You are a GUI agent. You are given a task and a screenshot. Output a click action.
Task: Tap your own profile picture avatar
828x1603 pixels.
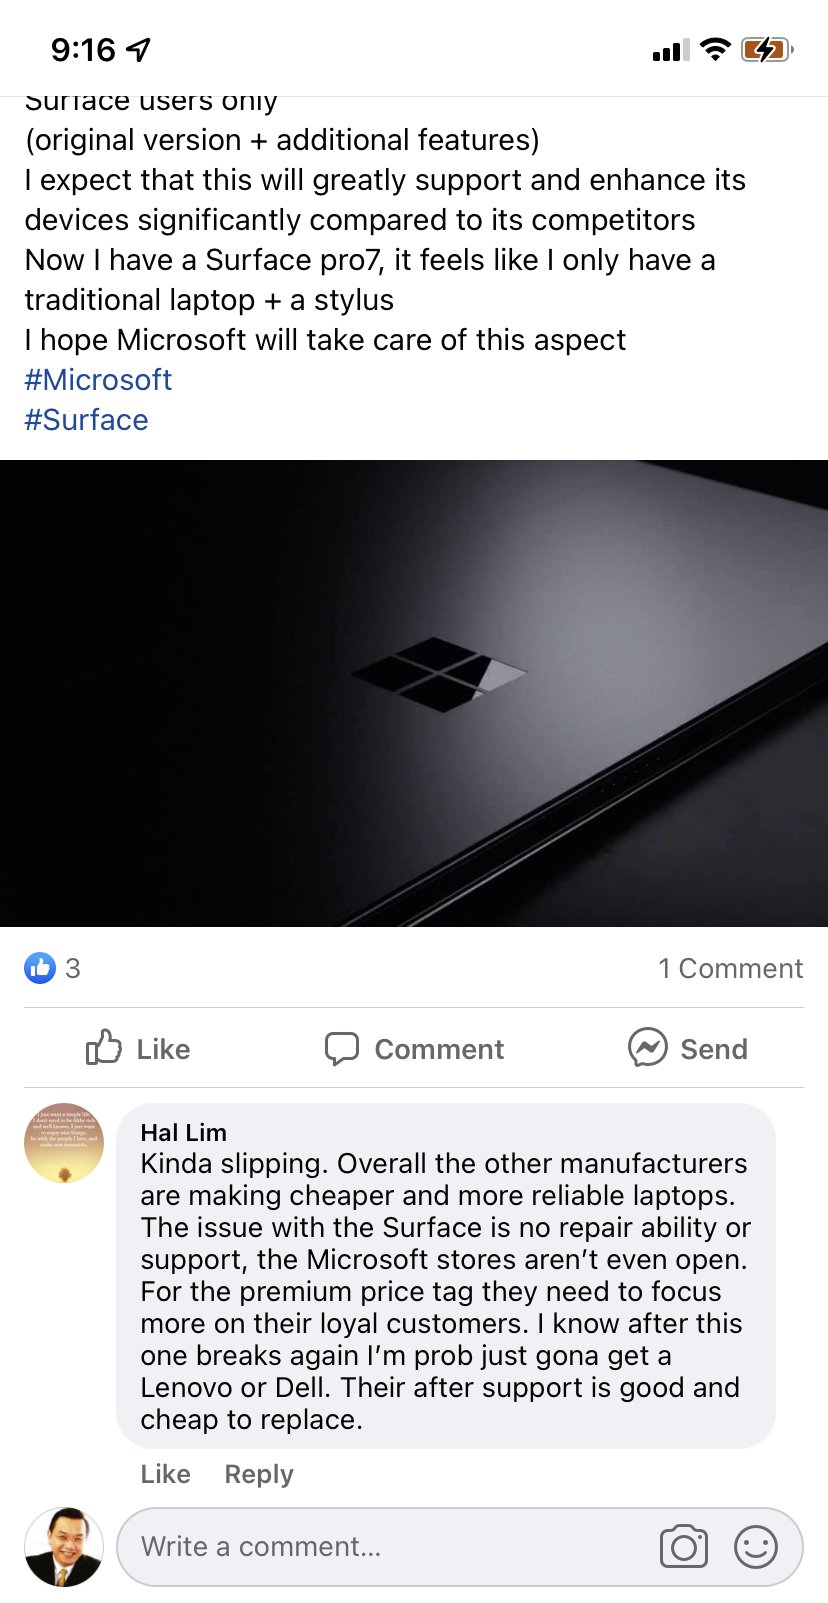coord(64,1546)
